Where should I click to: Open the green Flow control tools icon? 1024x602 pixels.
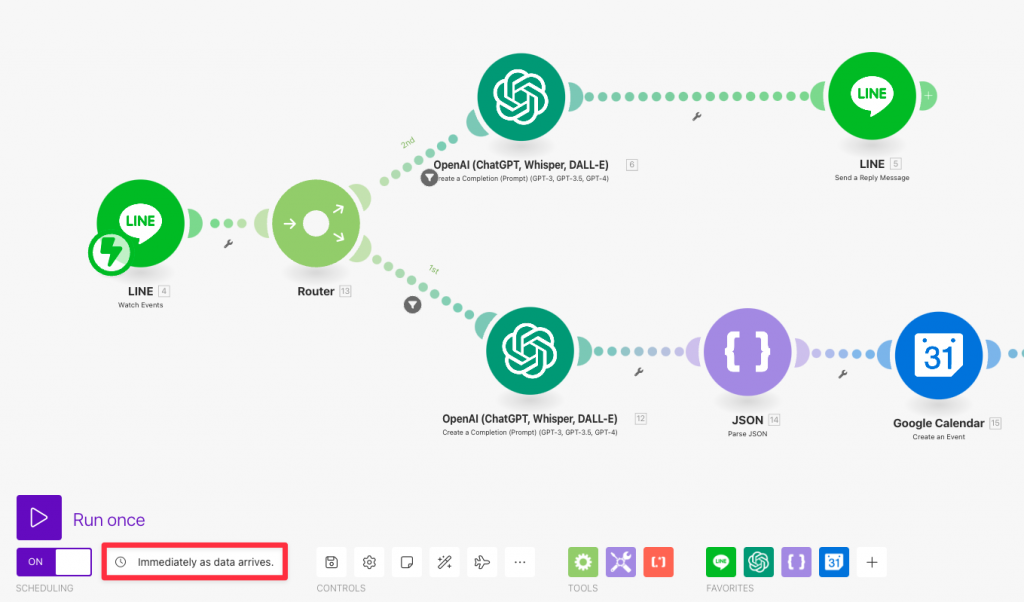click(583, 562)
